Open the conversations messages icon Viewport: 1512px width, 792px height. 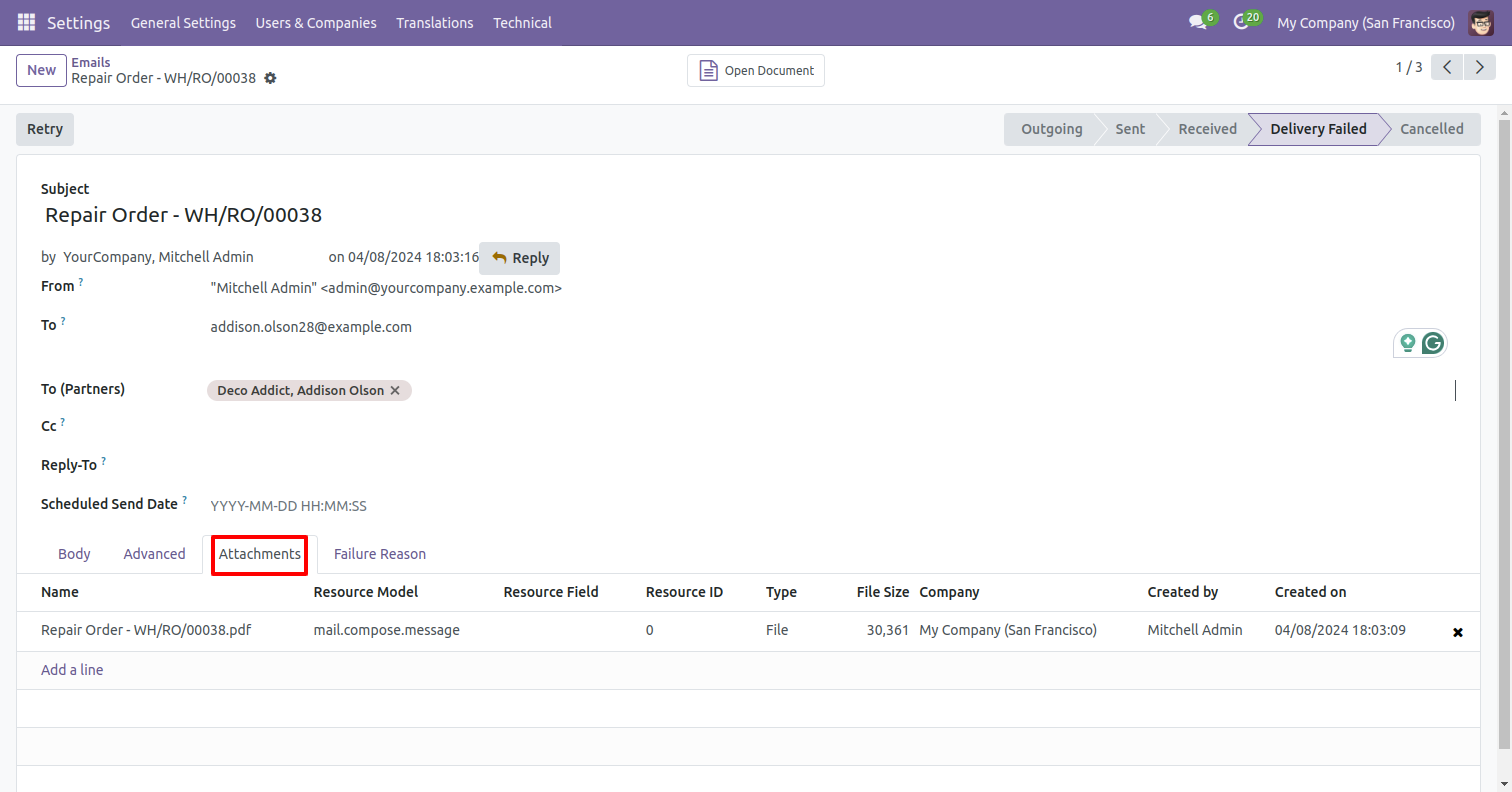tap(1197, 22)
